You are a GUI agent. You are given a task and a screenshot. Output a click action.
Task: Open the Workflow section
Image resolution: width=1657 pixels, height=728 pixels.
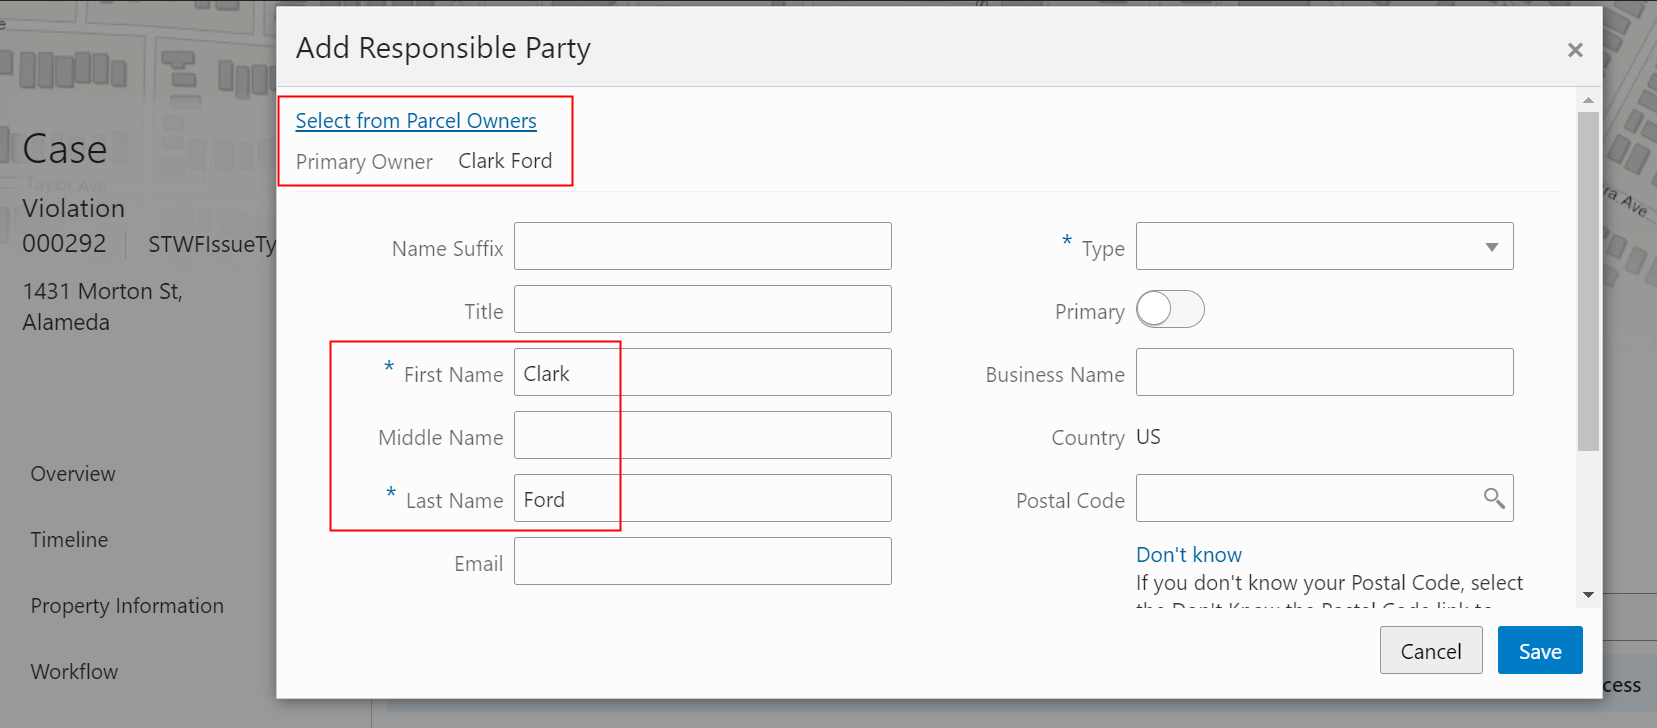[74, 672]
